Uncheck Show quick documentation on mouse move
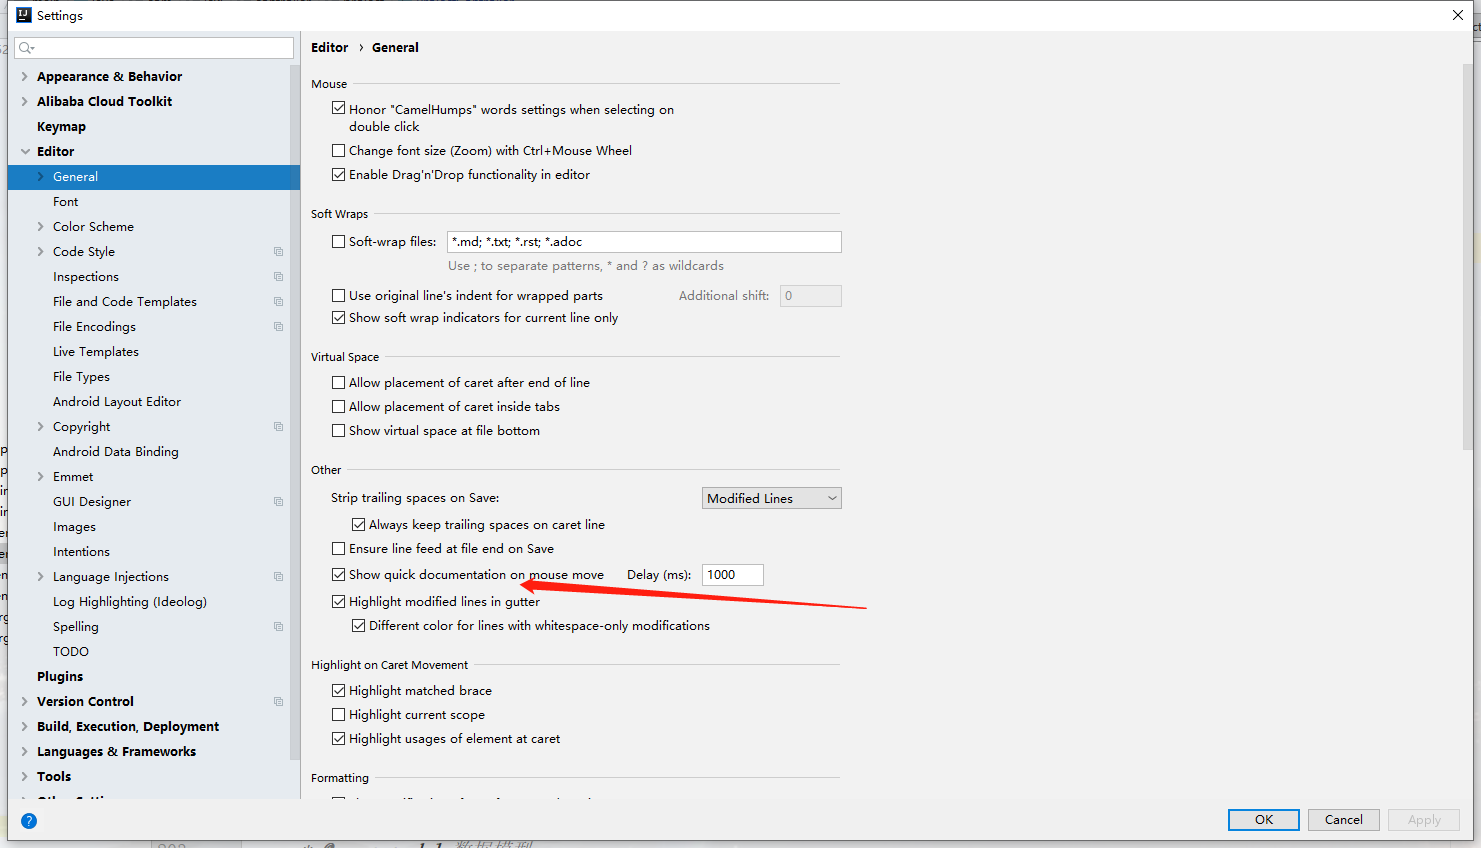Screen dimensions: 1481x848 coord(338,575)
